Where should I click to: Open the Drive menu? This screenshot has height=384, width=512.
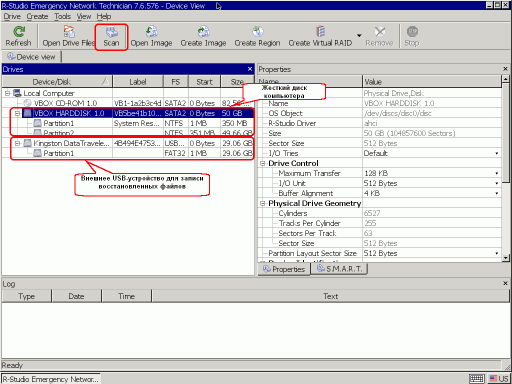coord(12,16)
